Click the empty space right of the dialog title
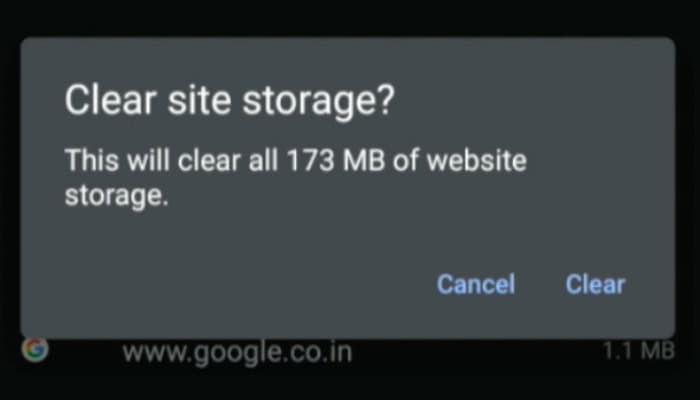This screenshot has width=700, height=400. (531, 101)
